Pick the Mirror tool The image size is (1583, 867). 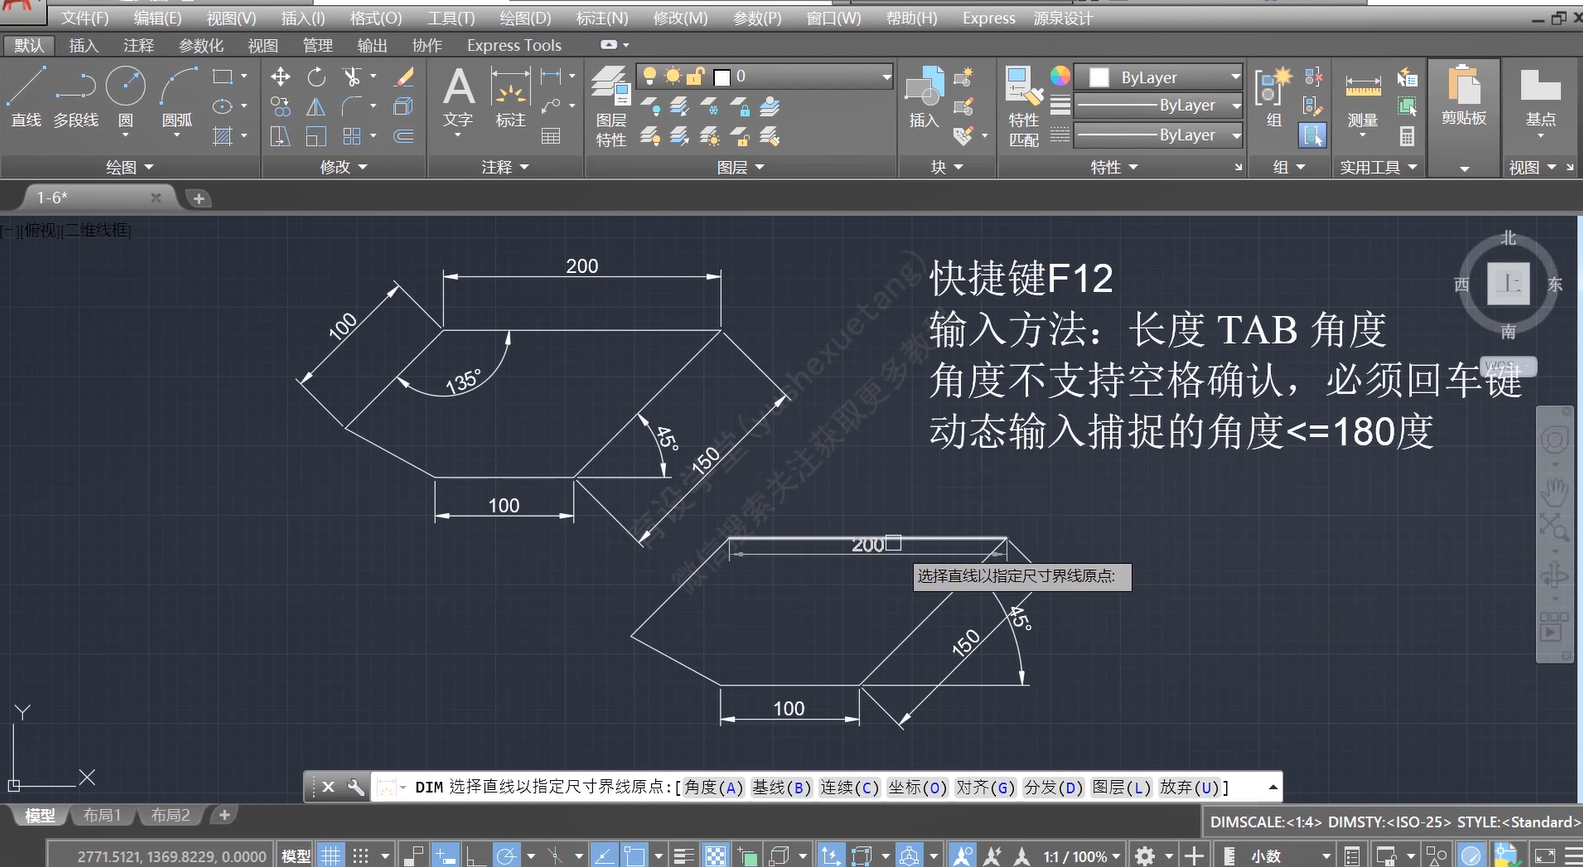(317, 106)
